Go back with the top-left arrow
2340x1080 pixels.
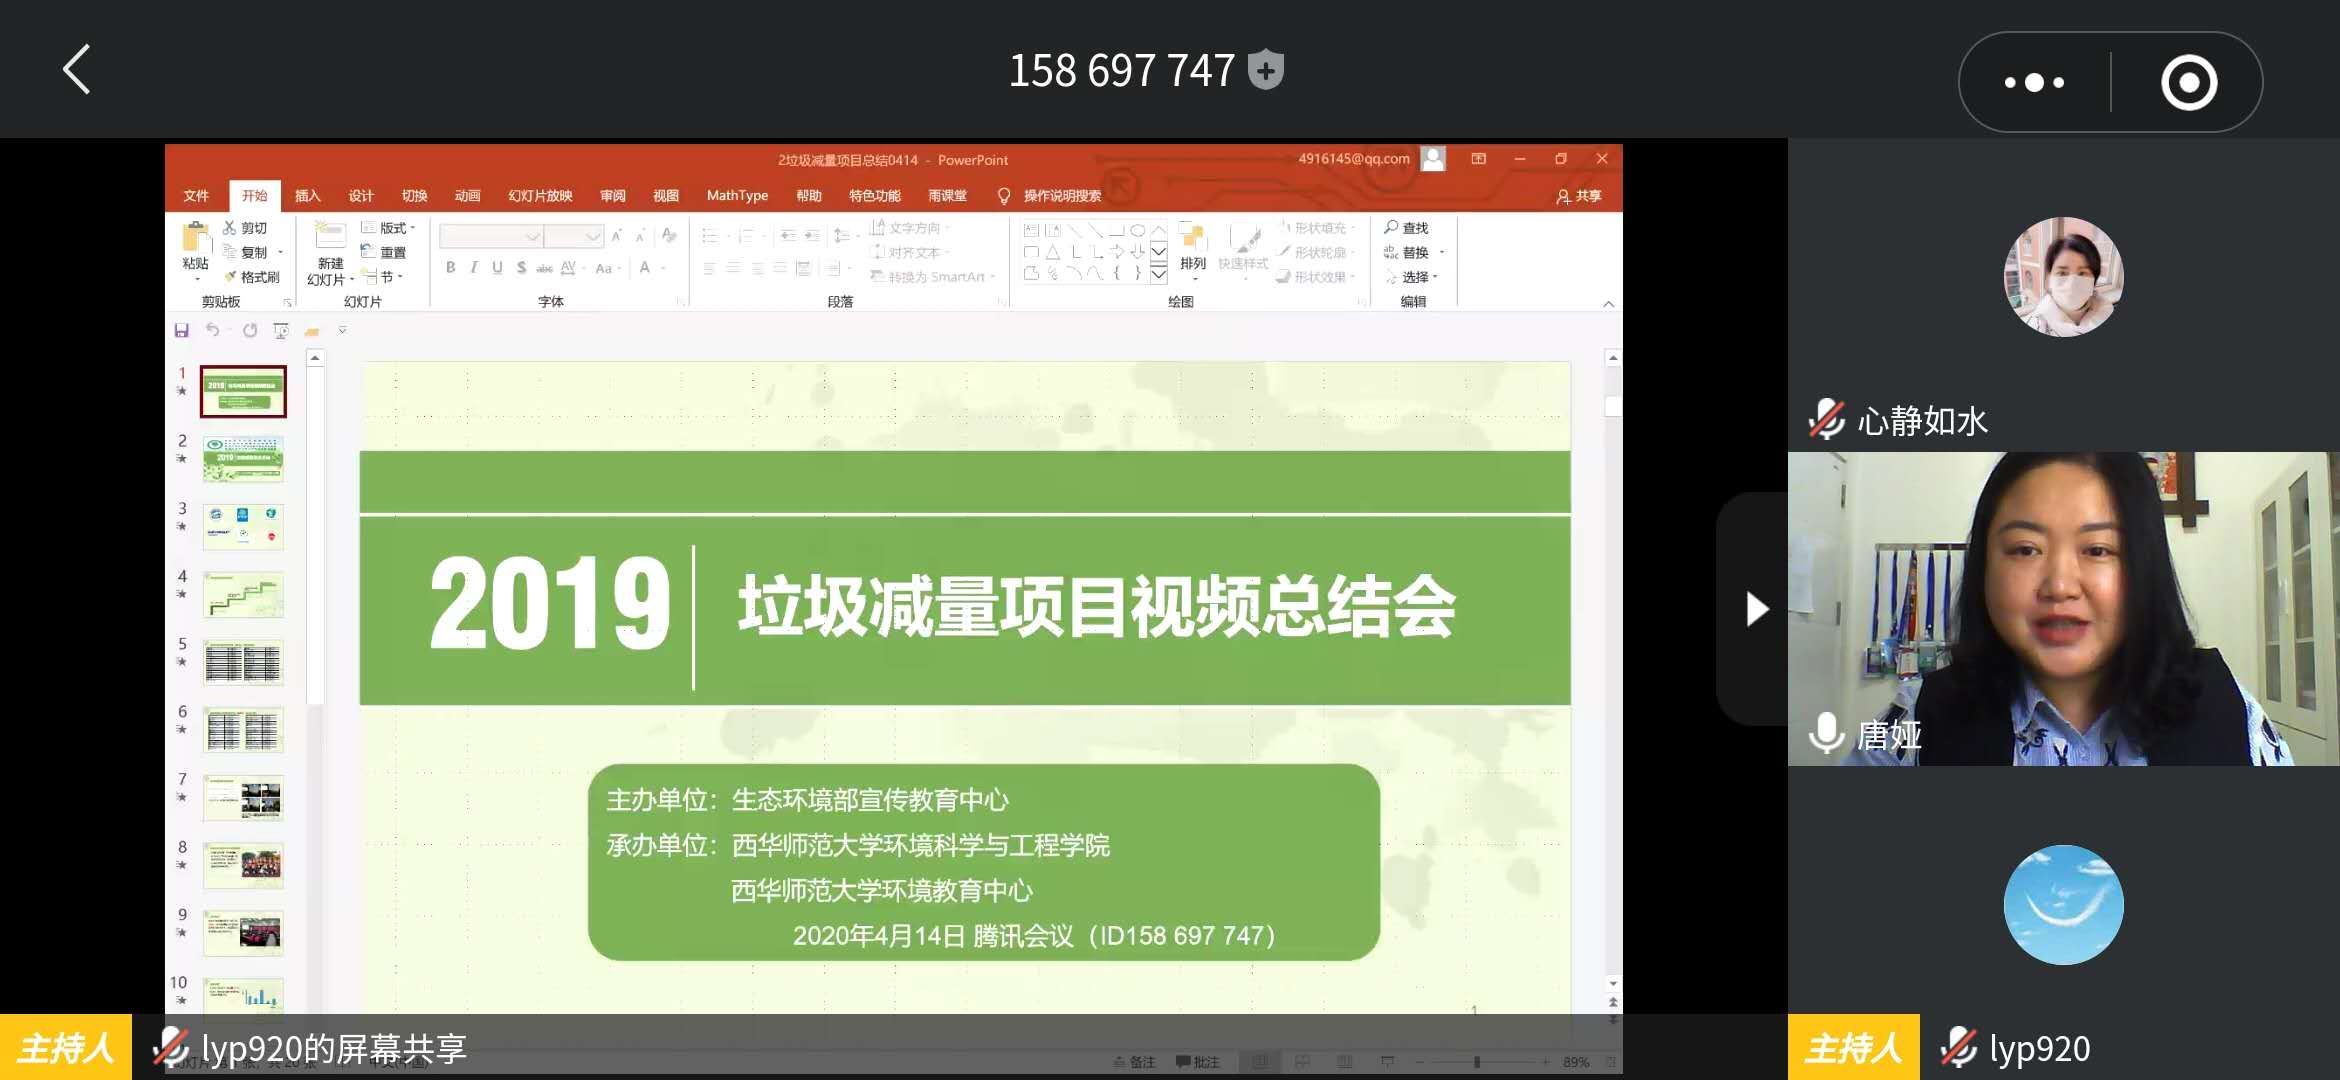[x=78, y=69]
